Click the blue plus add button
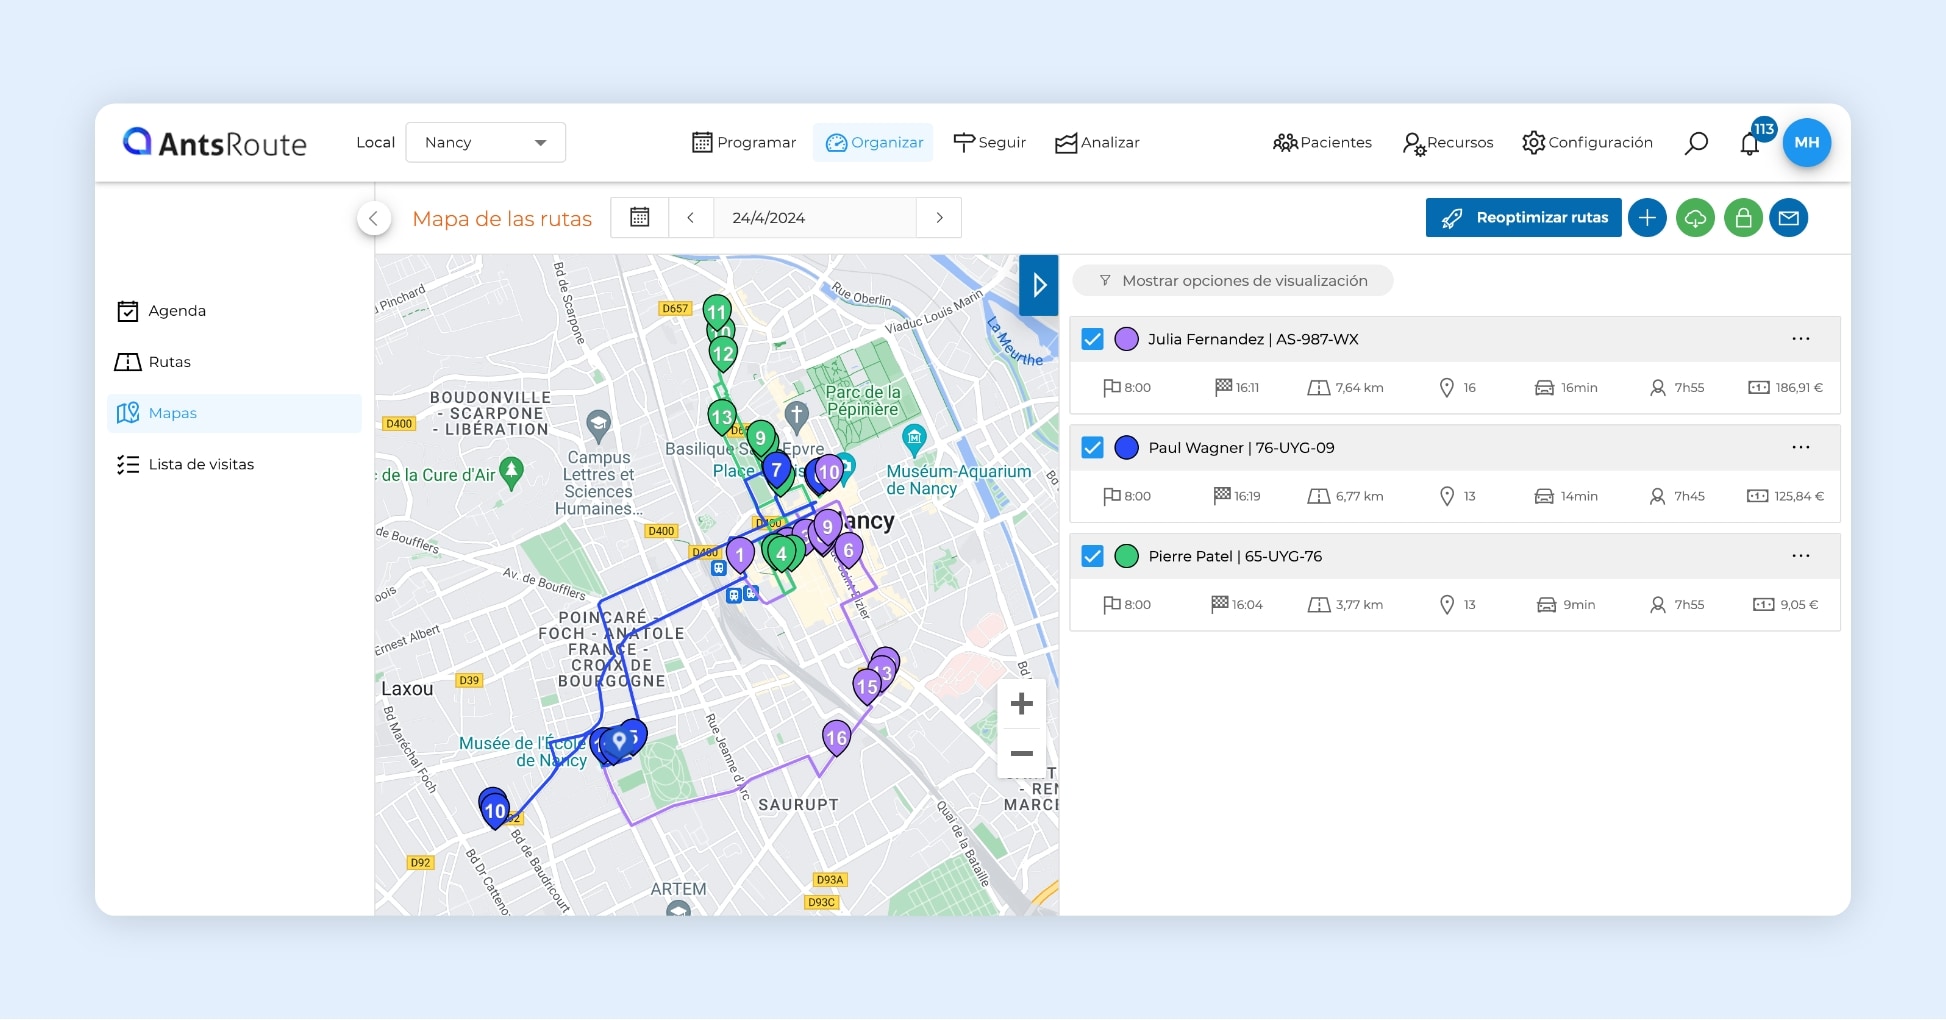This screenshot has height=1020, width=1946. (1647, 218)
